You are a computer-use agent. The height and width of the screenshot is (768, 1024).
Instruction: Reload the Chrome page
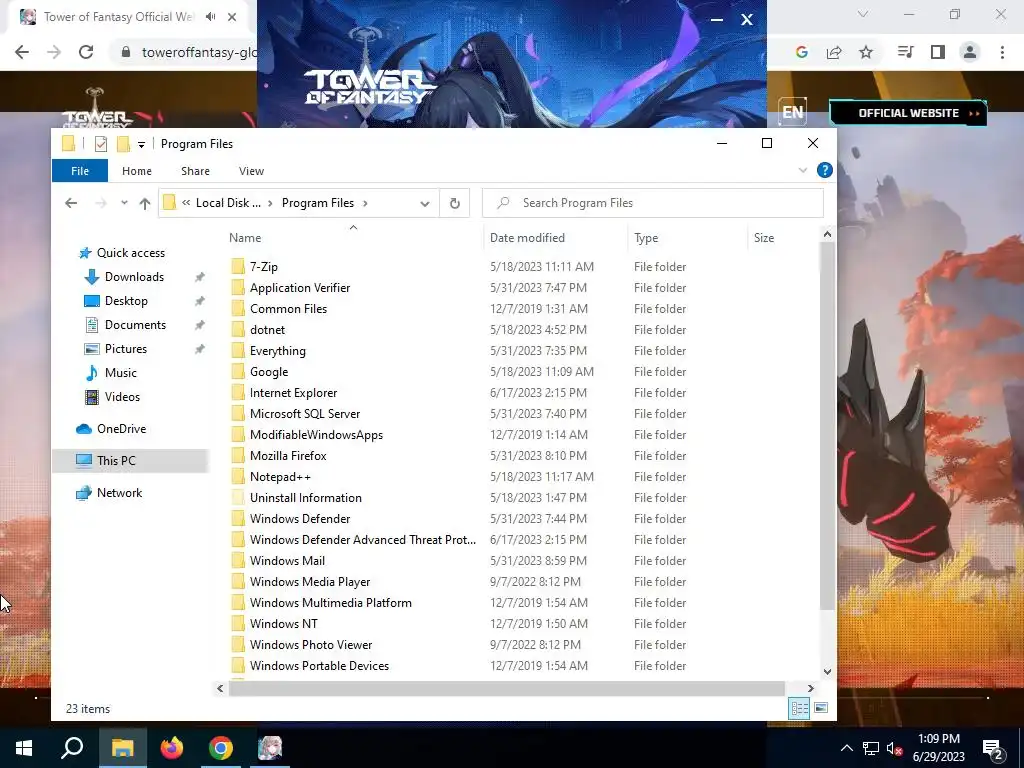[x=86, y=52]
